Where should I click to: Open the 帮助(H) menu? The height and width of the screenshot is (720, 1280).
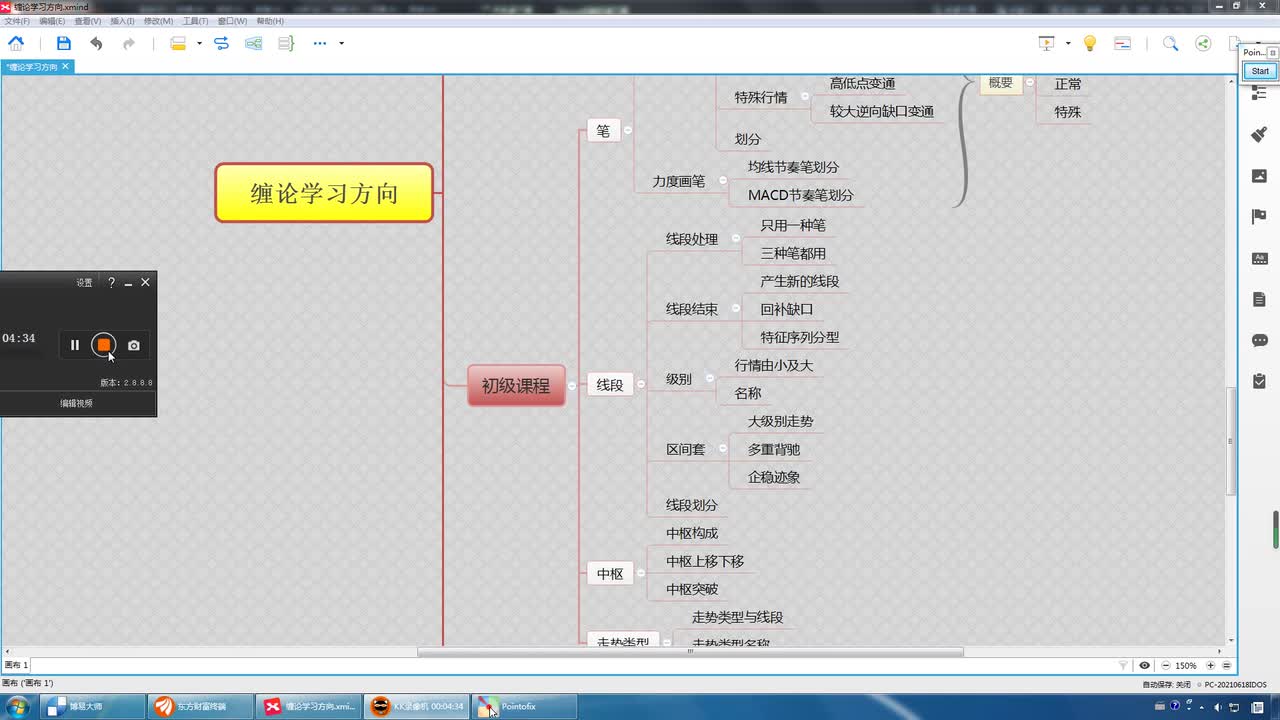[270, 21]
